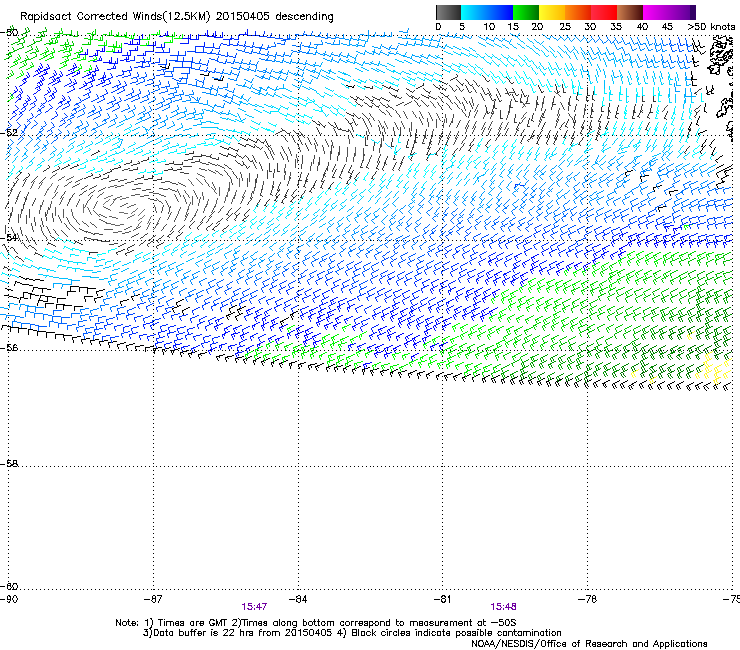This screenshot has width=740, height=650.
Task: Click the '>50 knots' legend label
Action: tap(711, 27)
